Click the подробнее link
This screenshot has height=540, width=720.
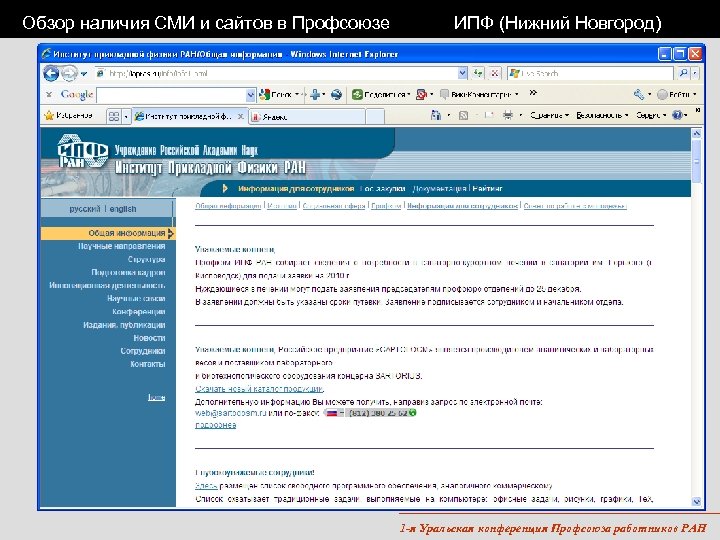pyautogui.click(x=215, y=425)
